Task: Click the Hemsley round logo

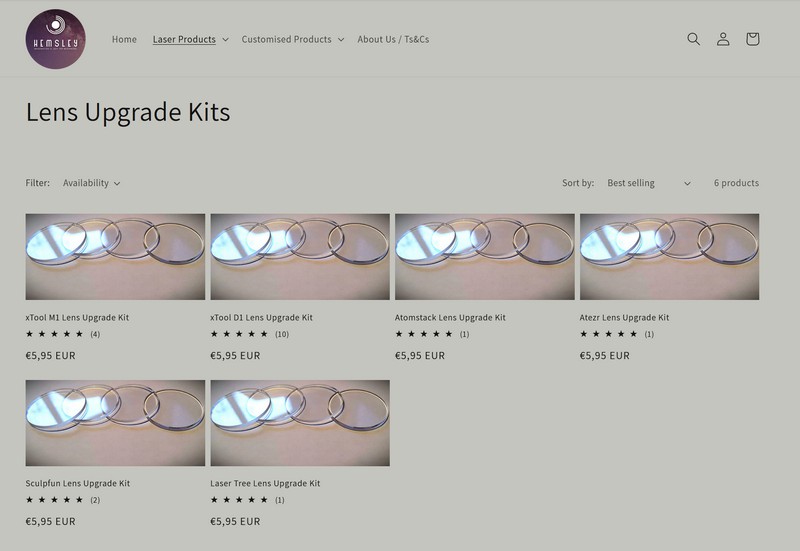Action: (x=55, y=39)
